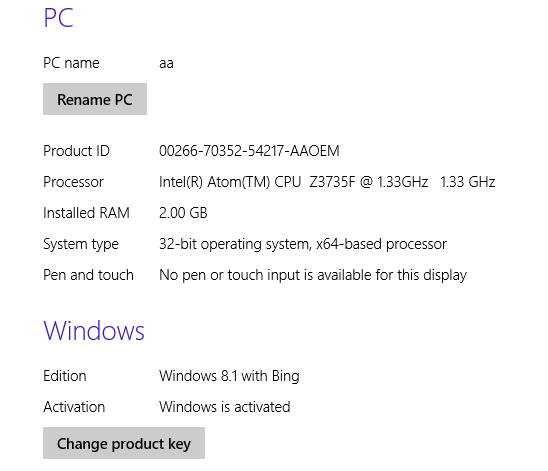Click the Windows section heading

click(94, 331)
